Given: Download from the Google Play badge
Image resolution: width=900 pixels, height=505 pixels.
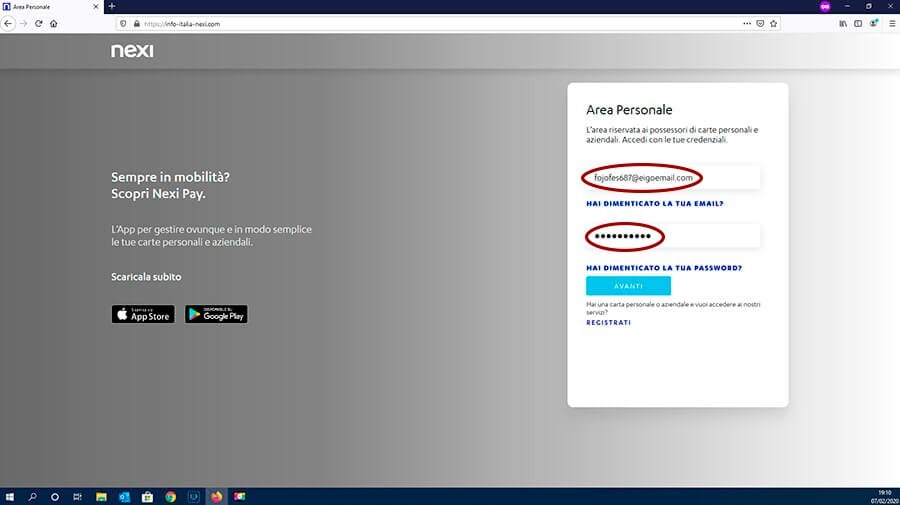Looking at the screenshot, I should tap(216, 314).
